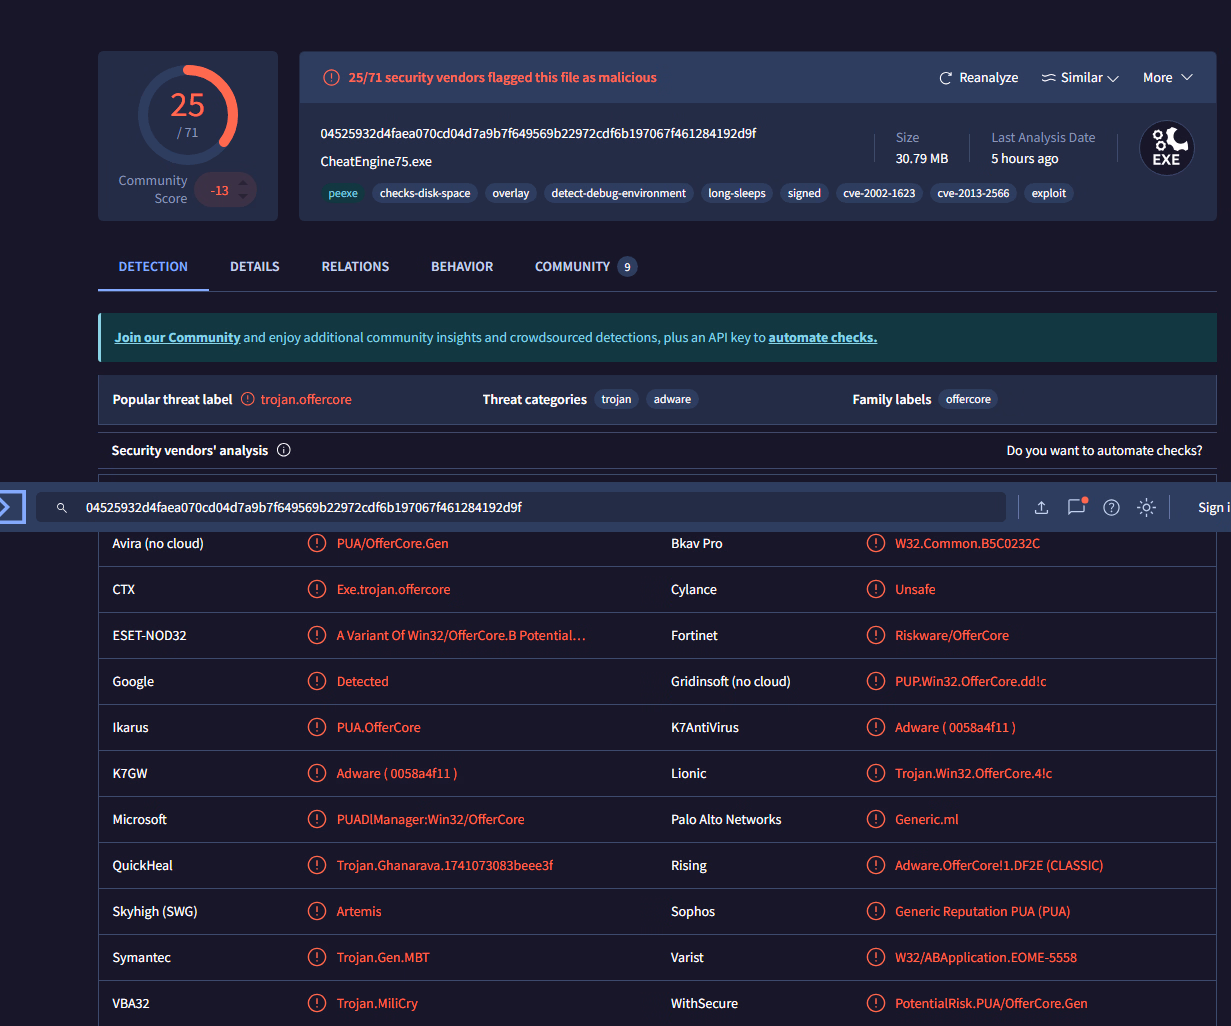The width and height of the screenshot is (1231, 1026).
Task: Click the VirusTotal logo icon at left edge
Action: click(8, 507)
